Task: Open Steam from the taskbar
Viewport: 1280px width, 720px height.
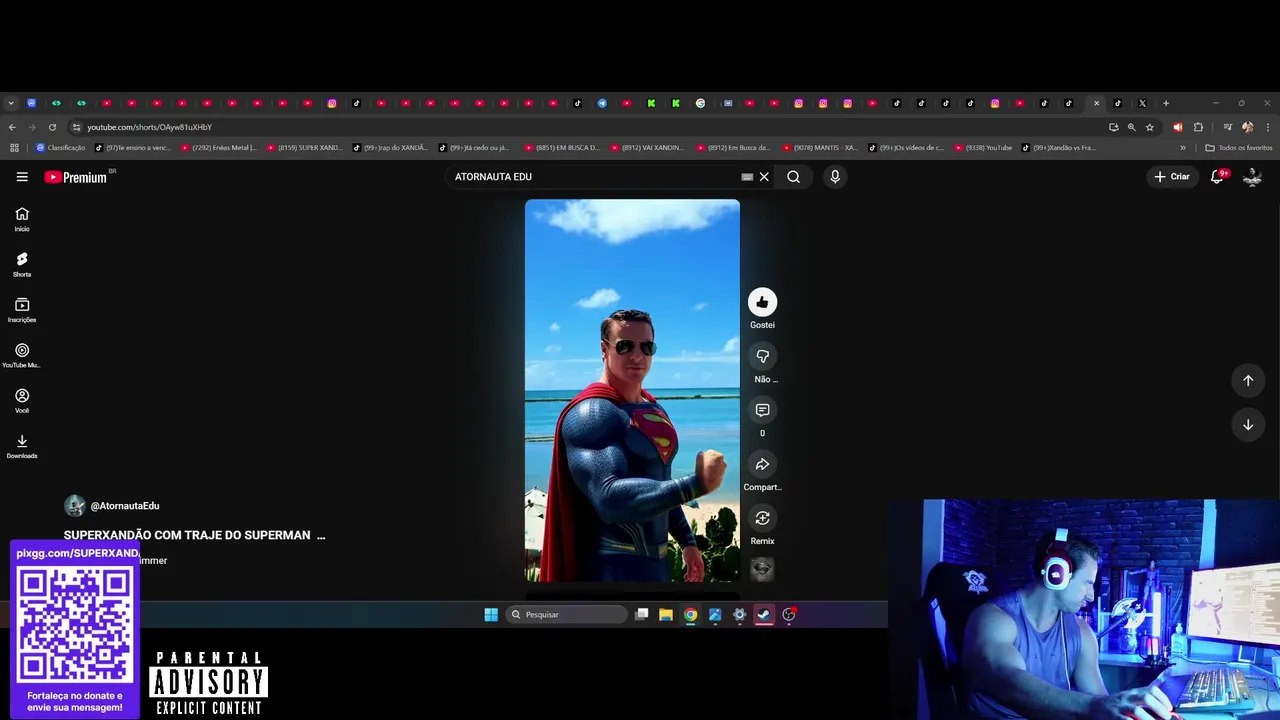Action: (x=764, y=615)
